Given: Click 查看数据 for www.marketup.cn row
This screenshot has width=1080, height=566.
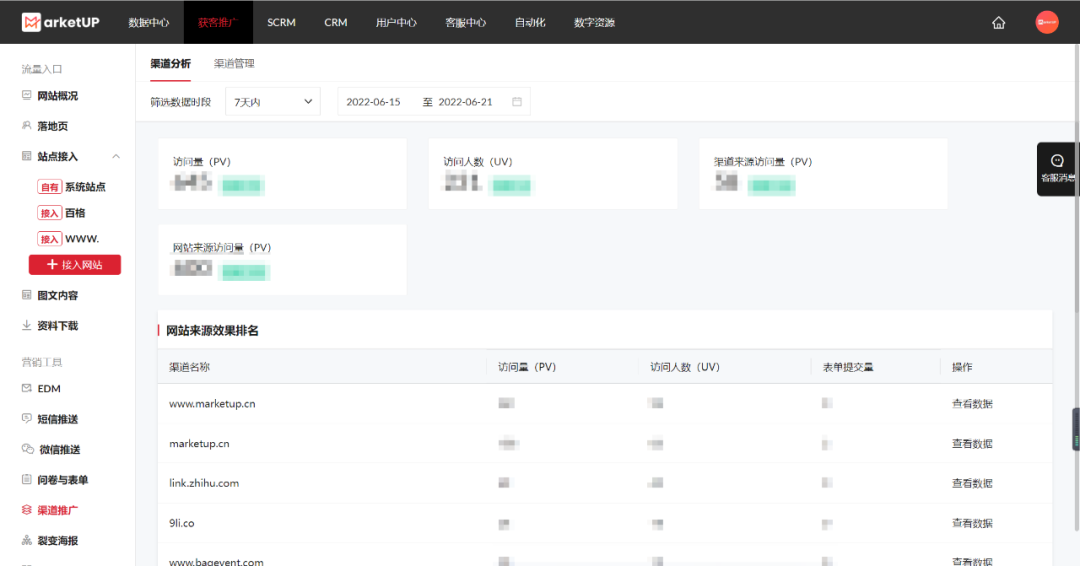Looking at the screenshot, I should pos(972,403).
